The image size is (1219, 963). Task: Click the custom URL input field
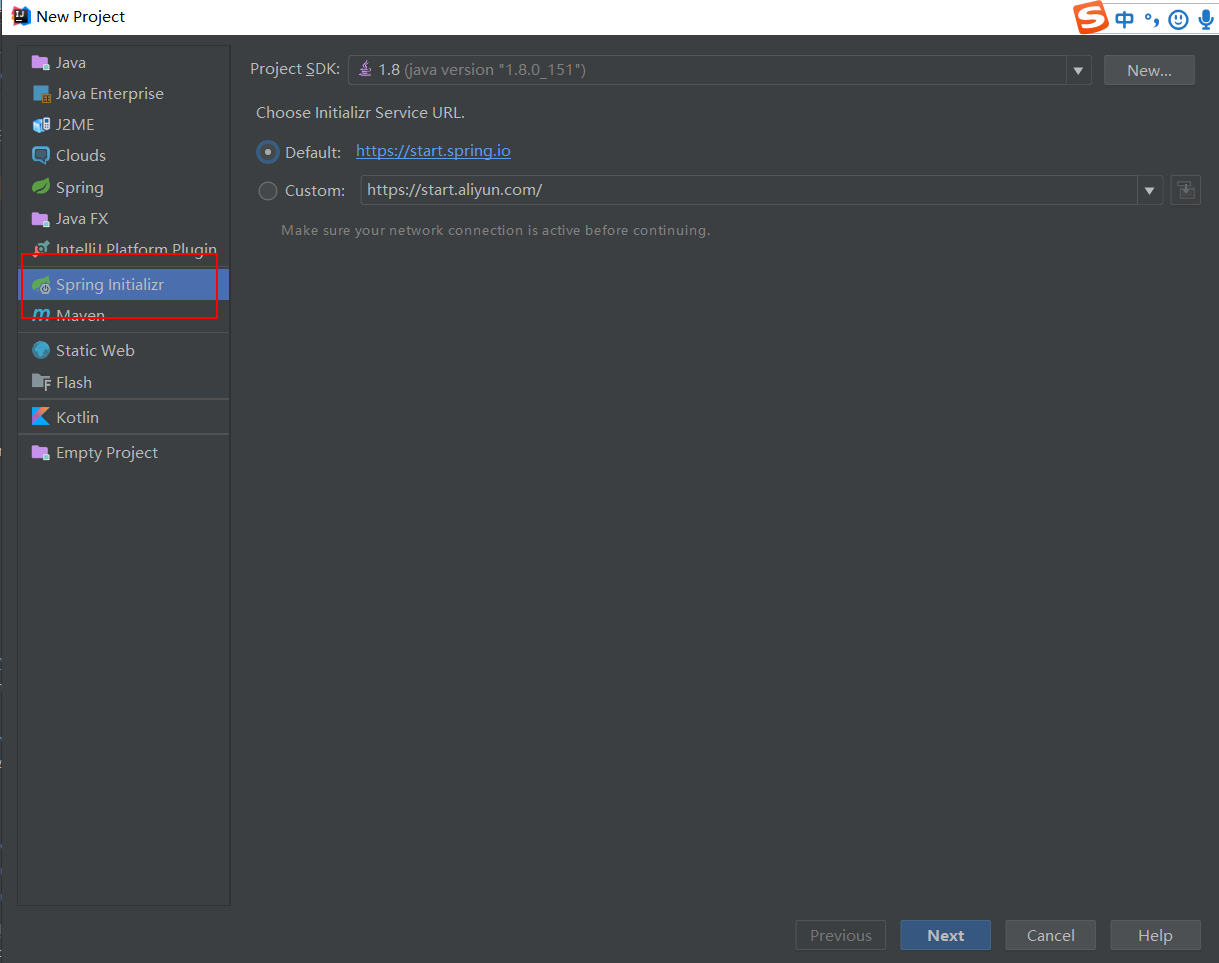tap(749, 190)
